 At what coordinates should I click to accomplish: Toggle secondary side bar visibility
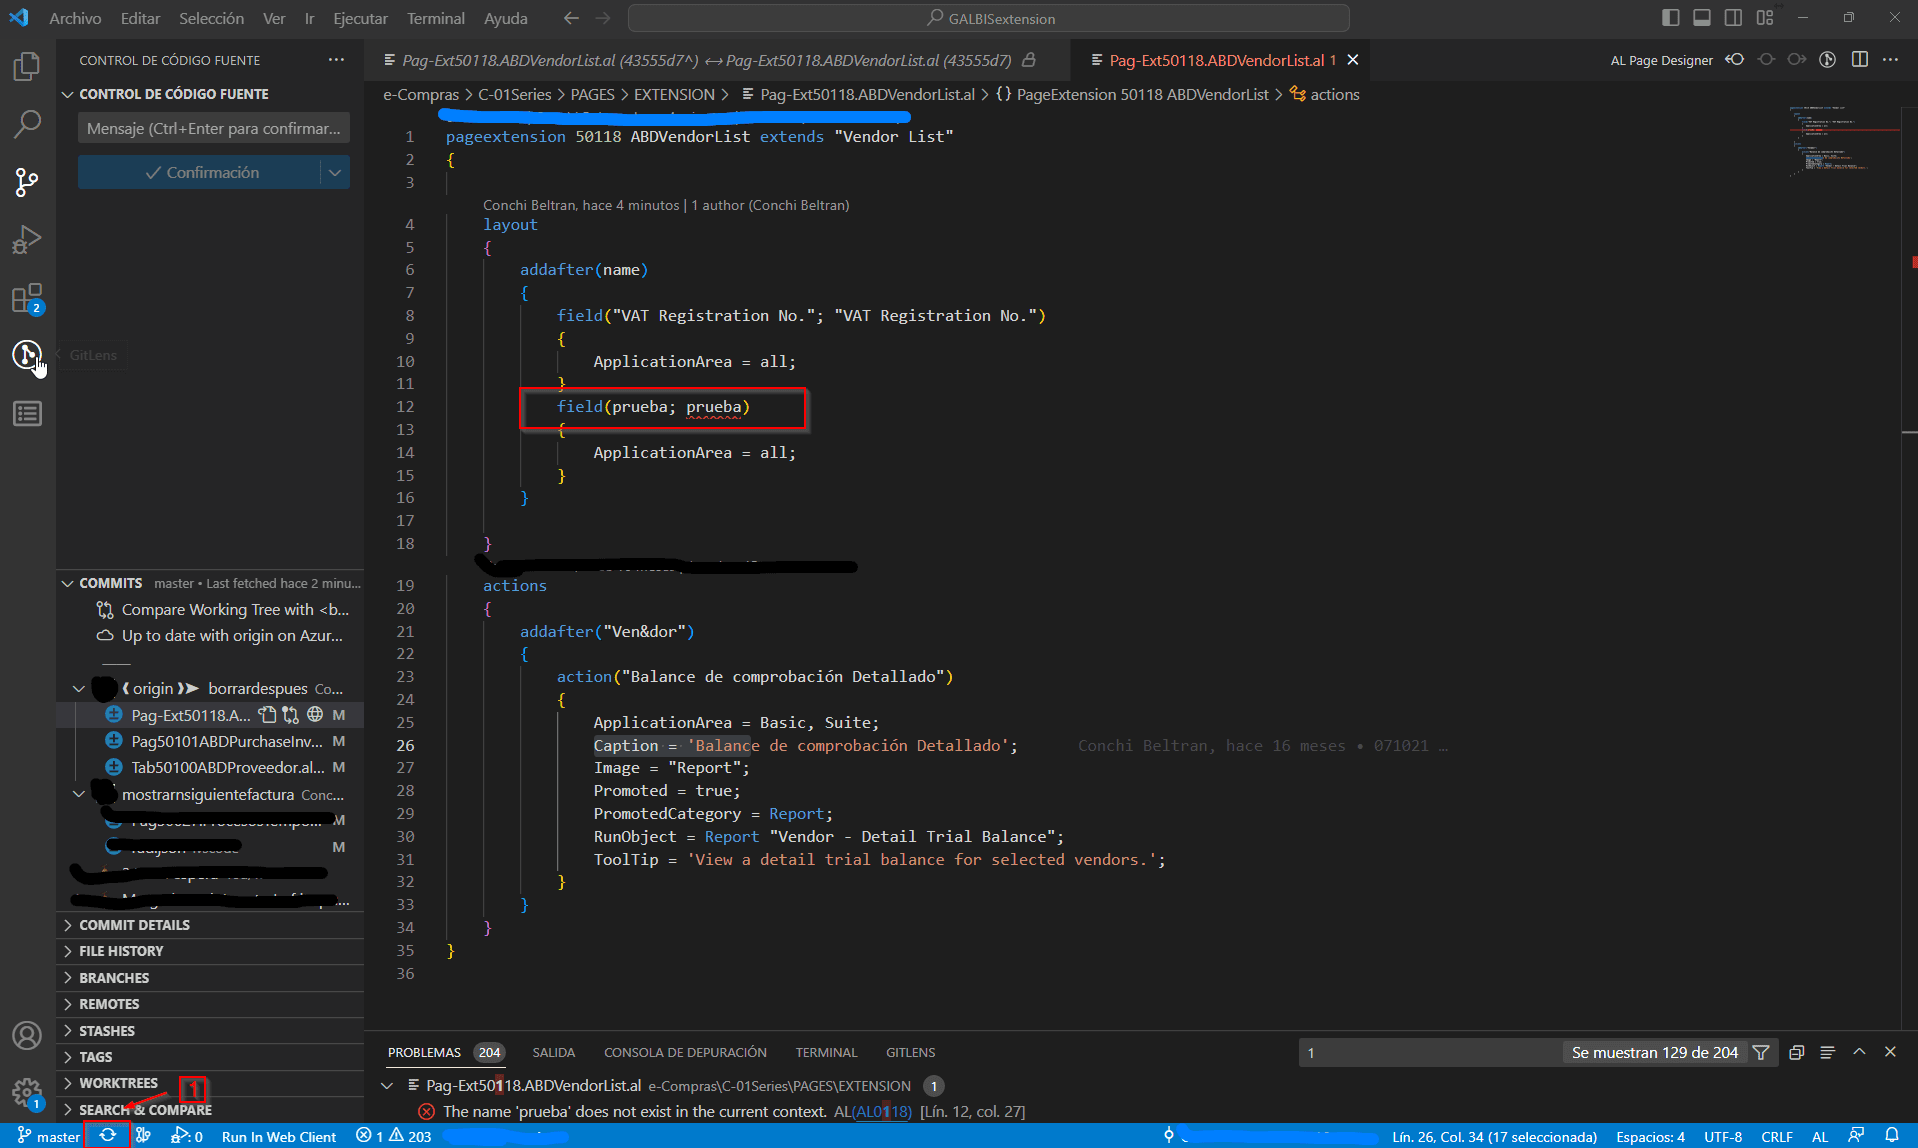tap(1733, 18)
